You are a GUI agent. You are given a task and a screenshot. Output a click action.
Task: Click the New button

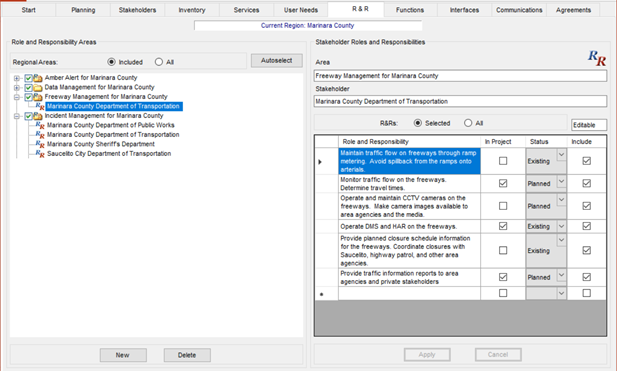pos(123,355)
